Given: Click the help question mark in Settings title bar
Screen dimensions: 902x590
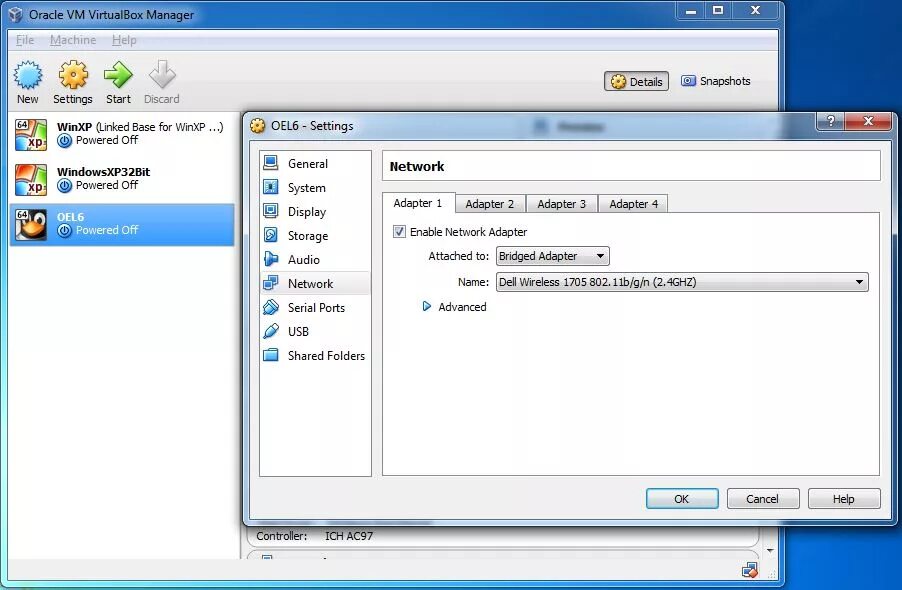Looking at the screenshot, I should click(831, 121).
